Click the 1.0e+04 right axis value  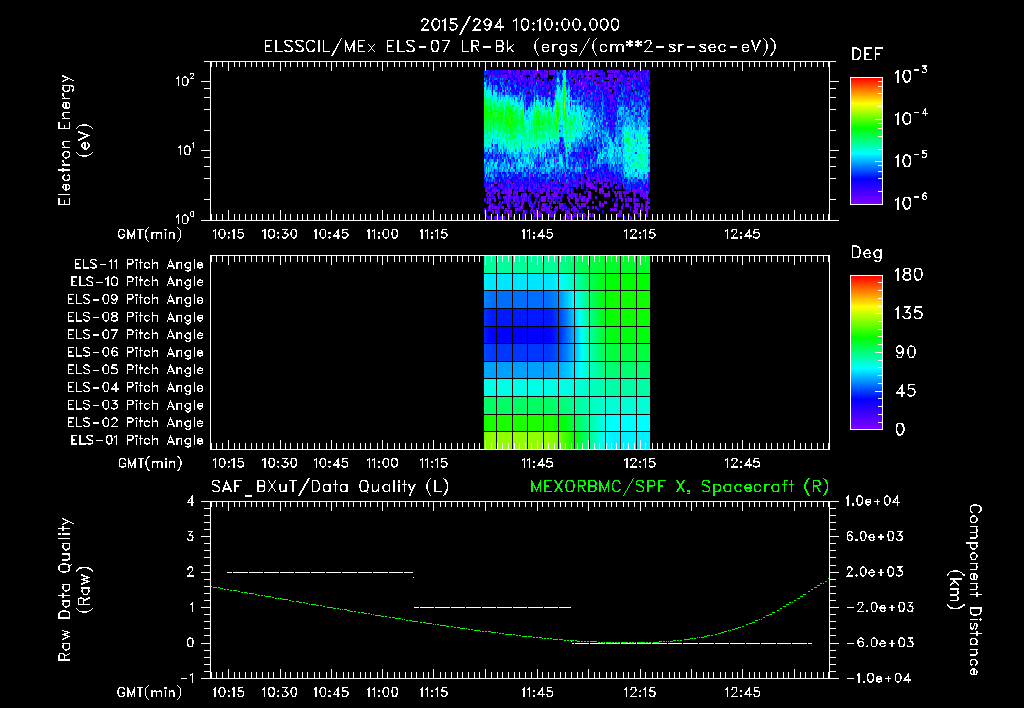(872, 502)
